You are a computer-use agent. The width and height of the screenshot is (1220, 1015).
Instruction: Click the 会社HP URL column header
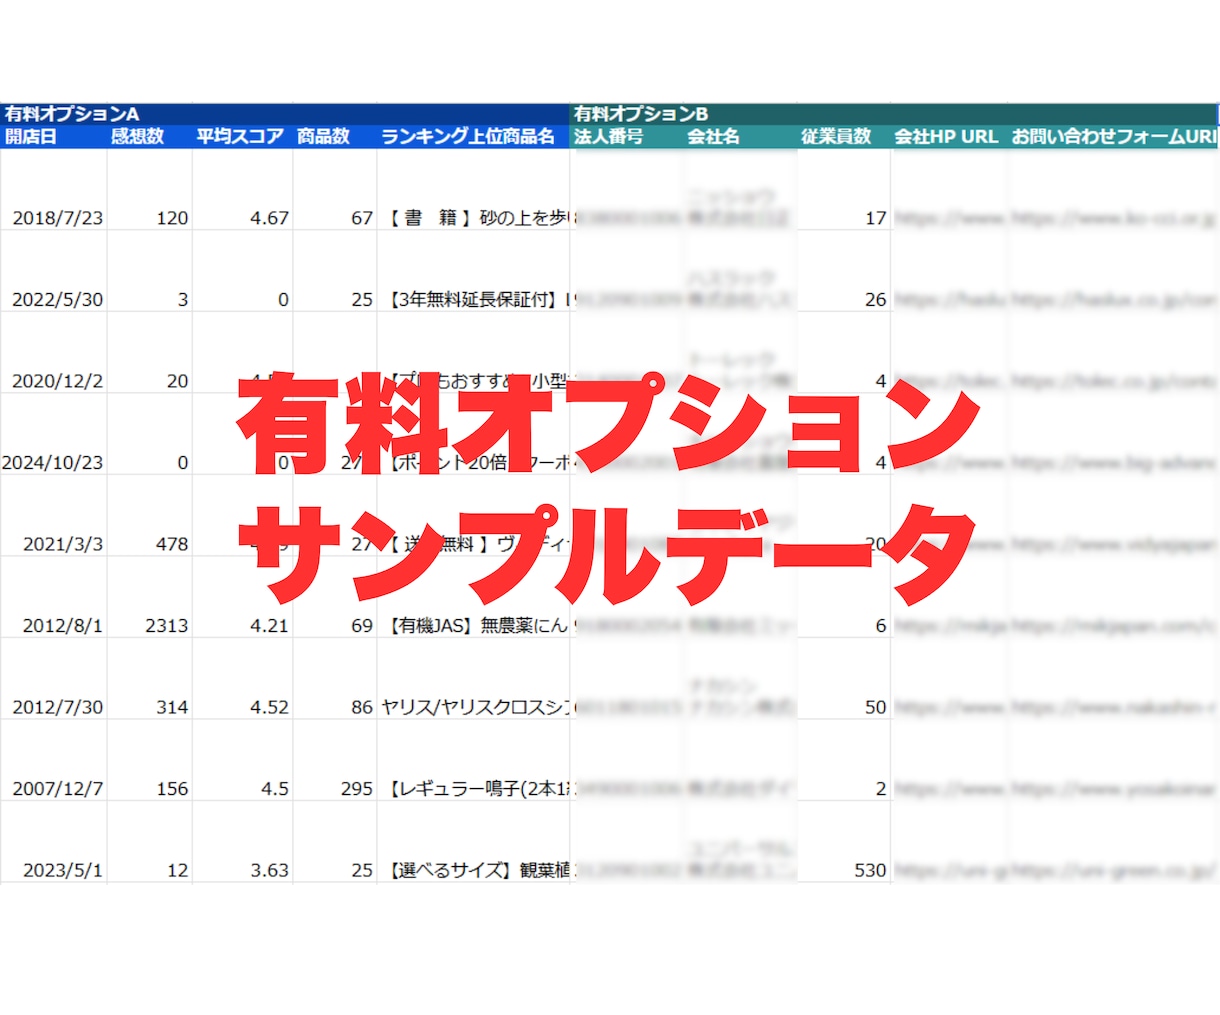tap(949, 137)
